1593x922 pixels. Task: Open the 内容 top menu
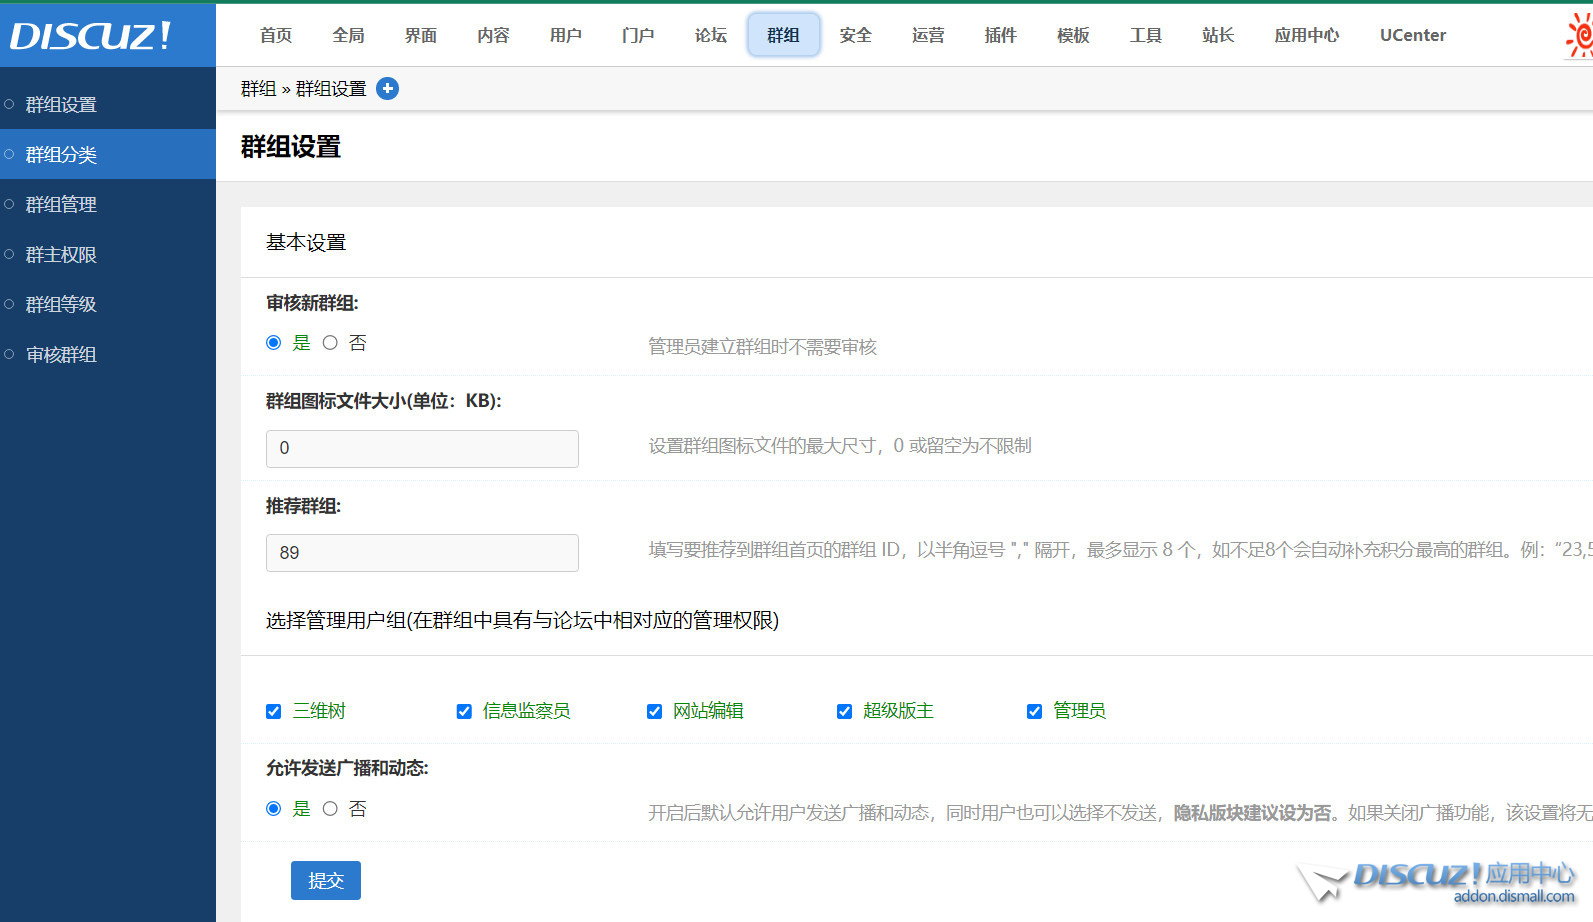pyautogui.click(x=493, y=35)
